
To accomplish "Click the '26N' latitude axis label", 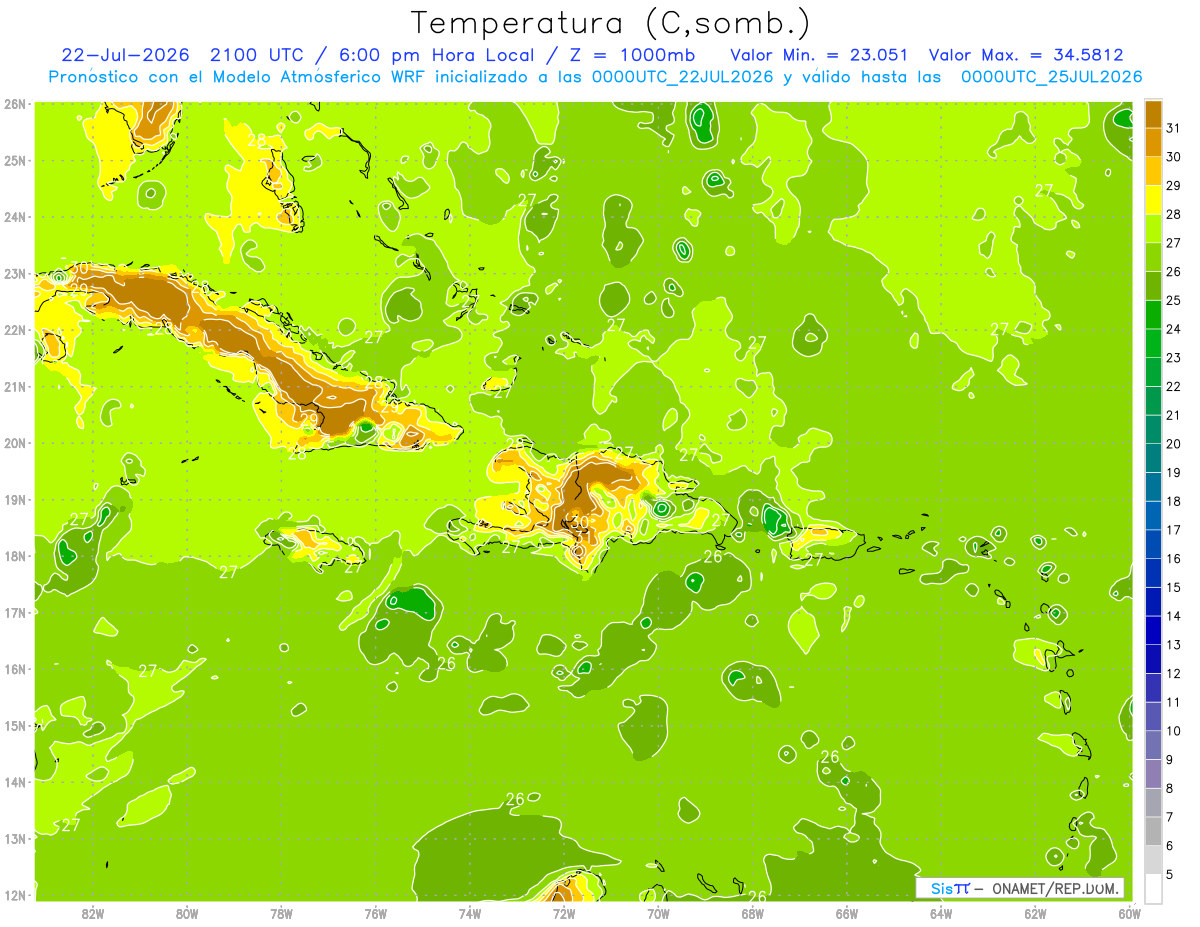I will (x=15, y=104).
